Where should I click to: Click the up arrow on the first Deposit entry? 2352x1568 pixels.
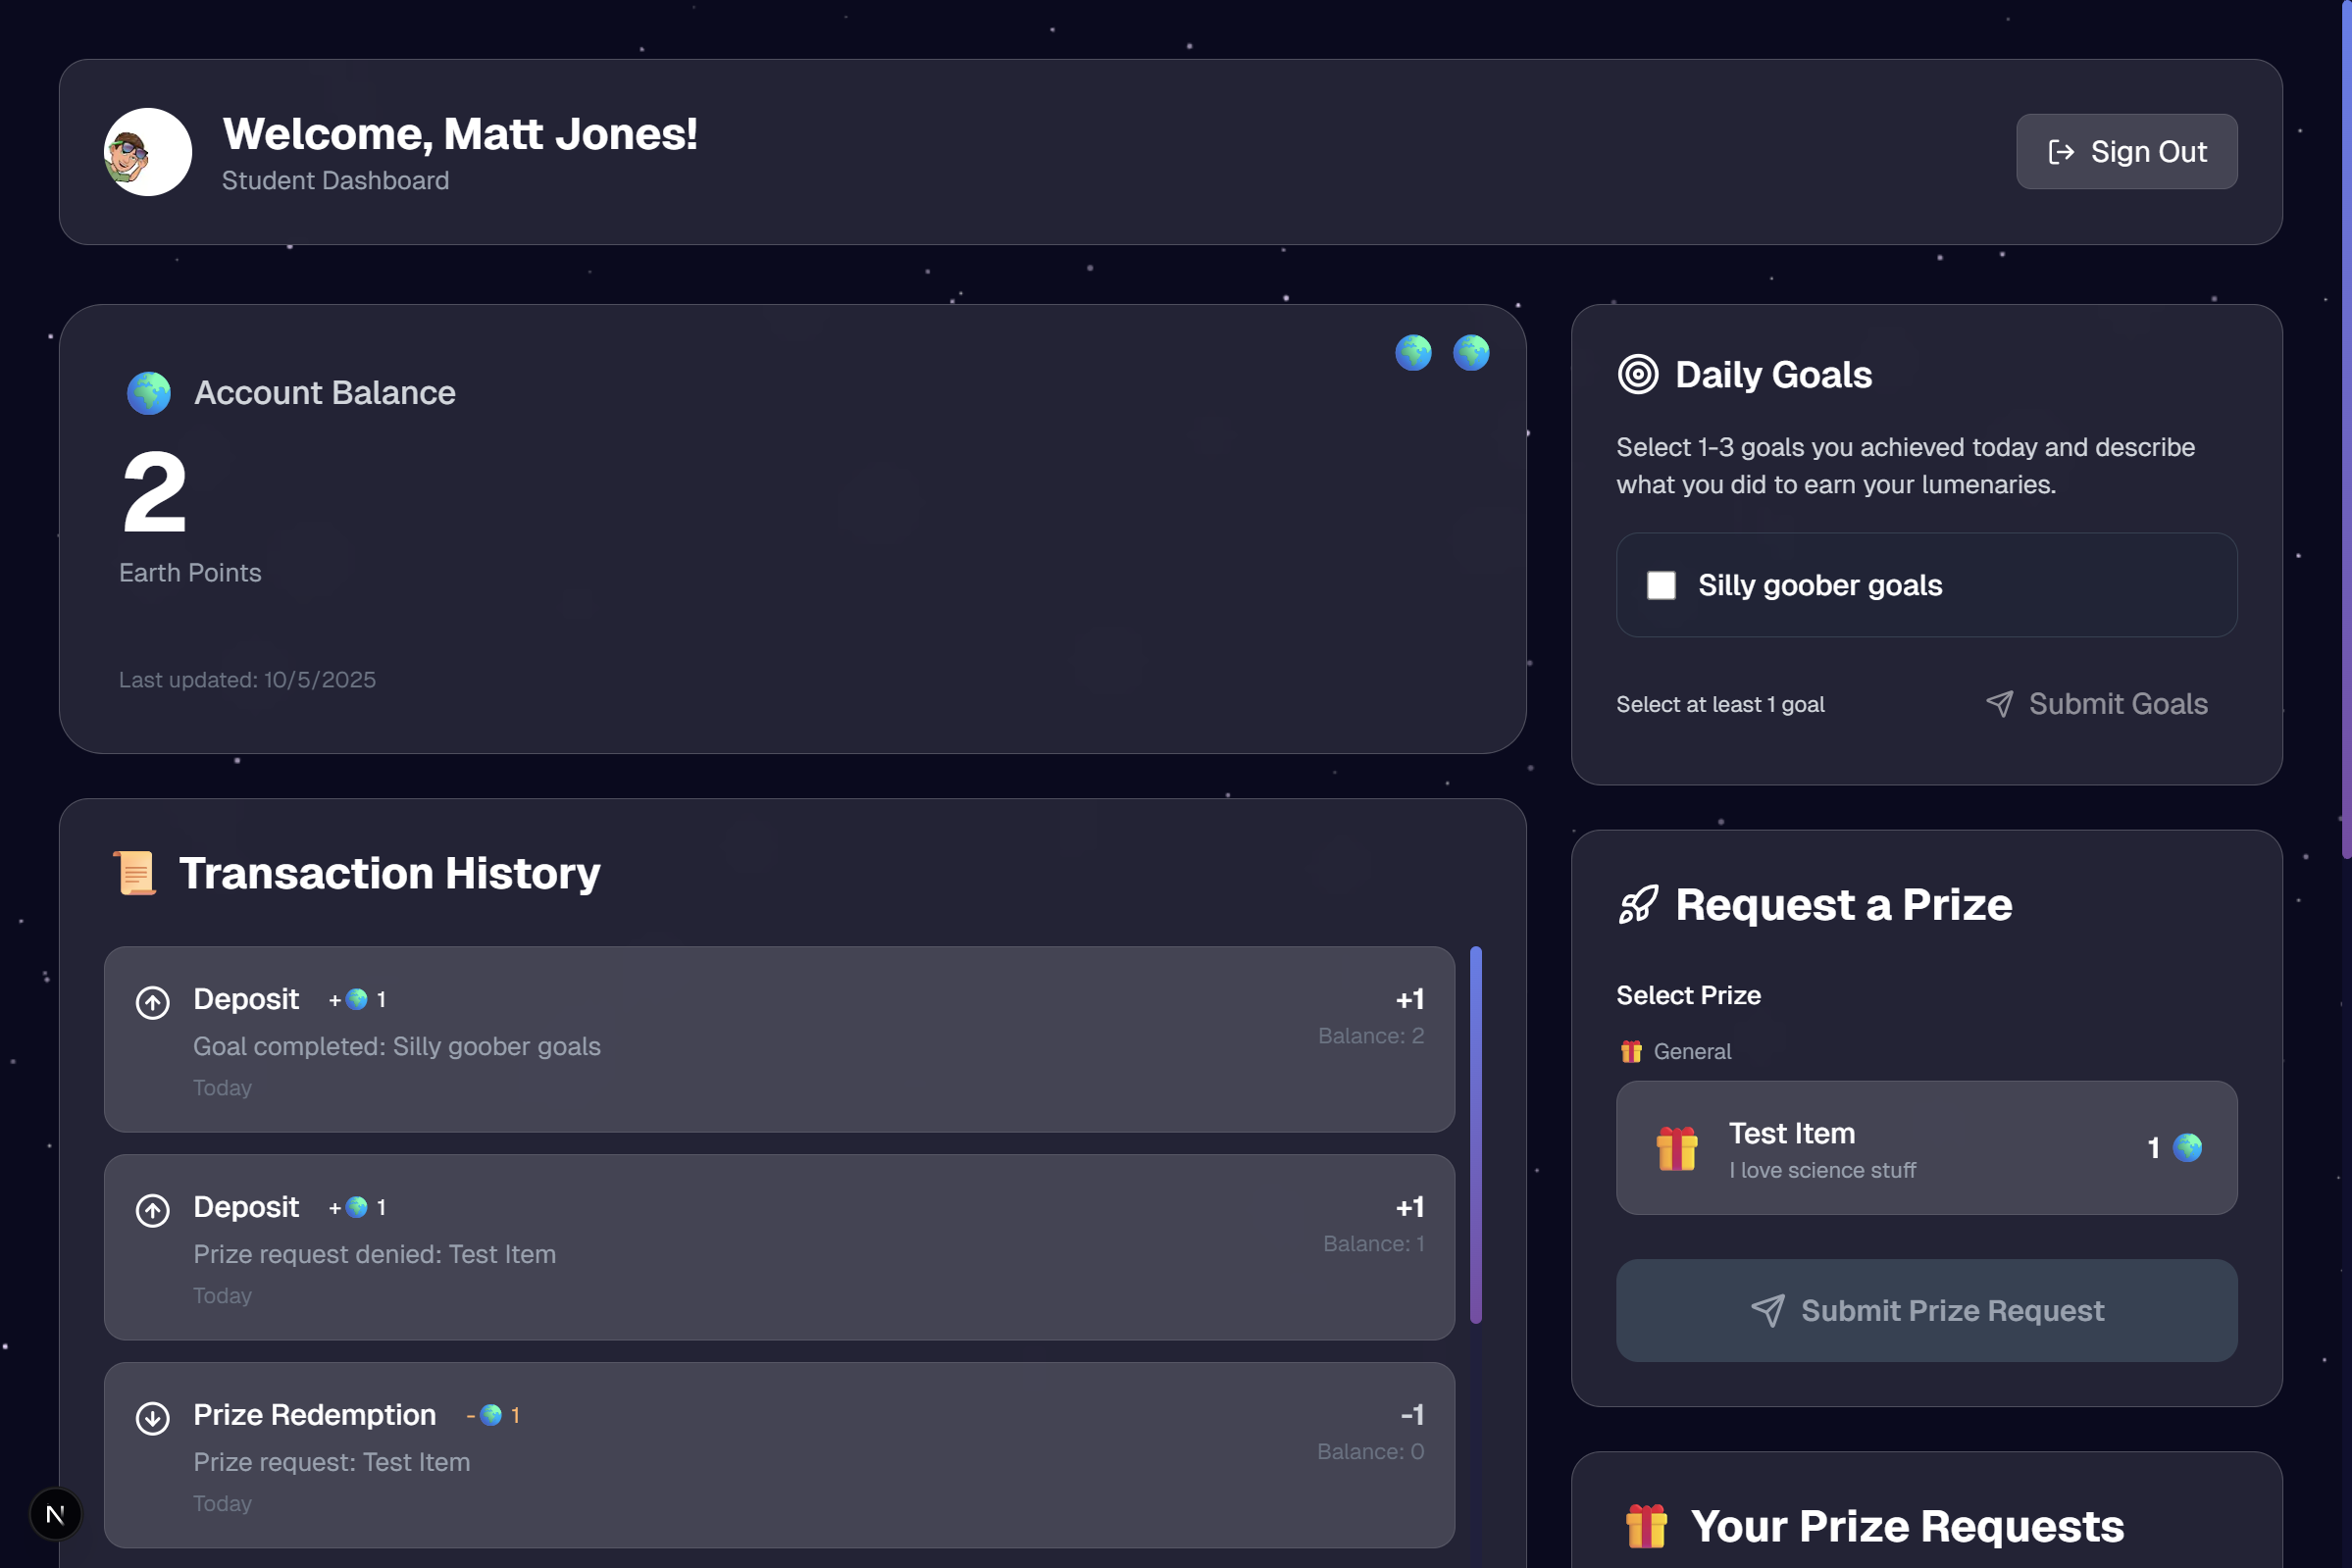point(153,1002)
